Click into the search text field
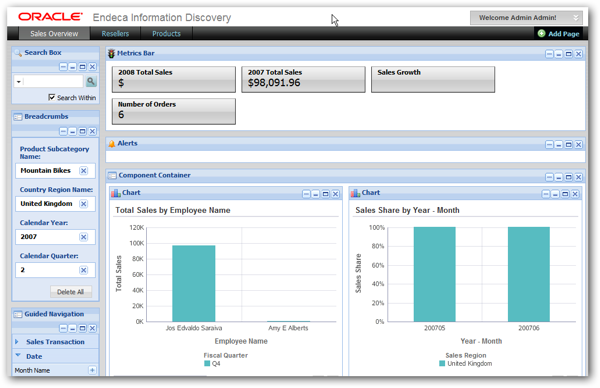Viewport: 600px width, 388px height. [x=53, y=81]
